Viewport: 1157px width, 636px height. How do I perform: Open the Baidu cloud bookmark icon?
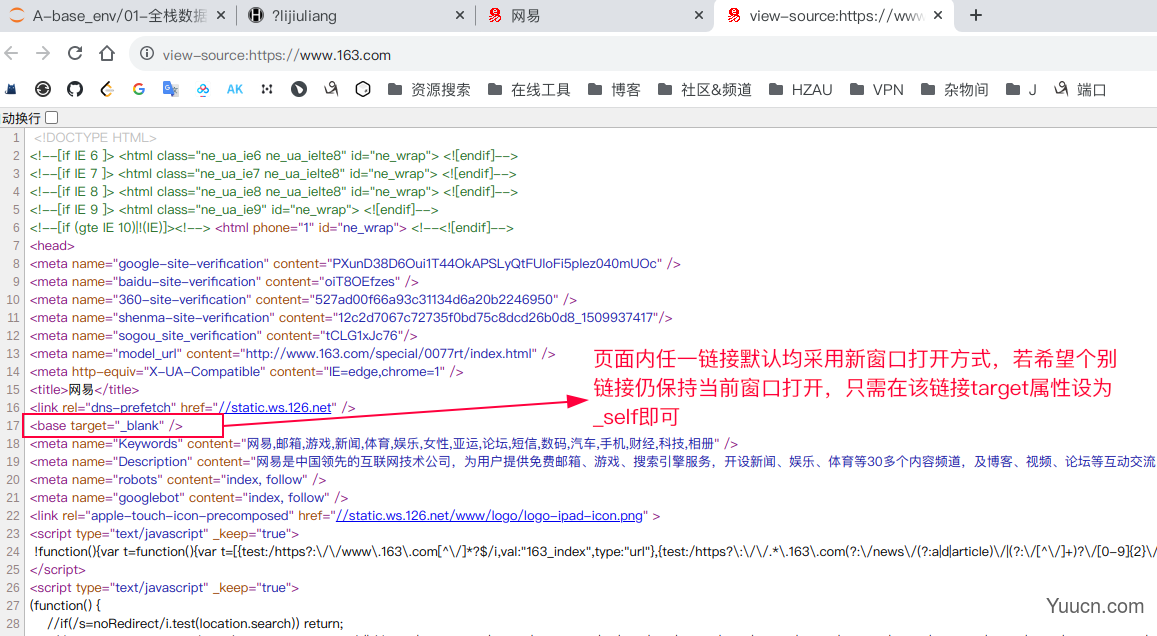pos(202,89)
